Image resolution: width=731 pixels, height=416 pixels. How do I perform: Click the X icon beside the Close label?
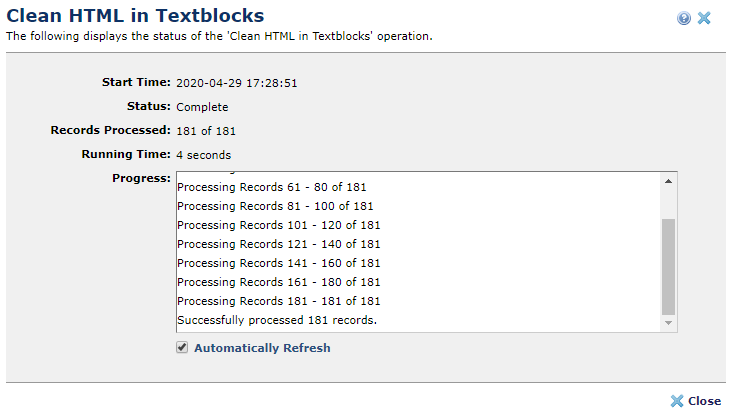[x=677, y=401]
